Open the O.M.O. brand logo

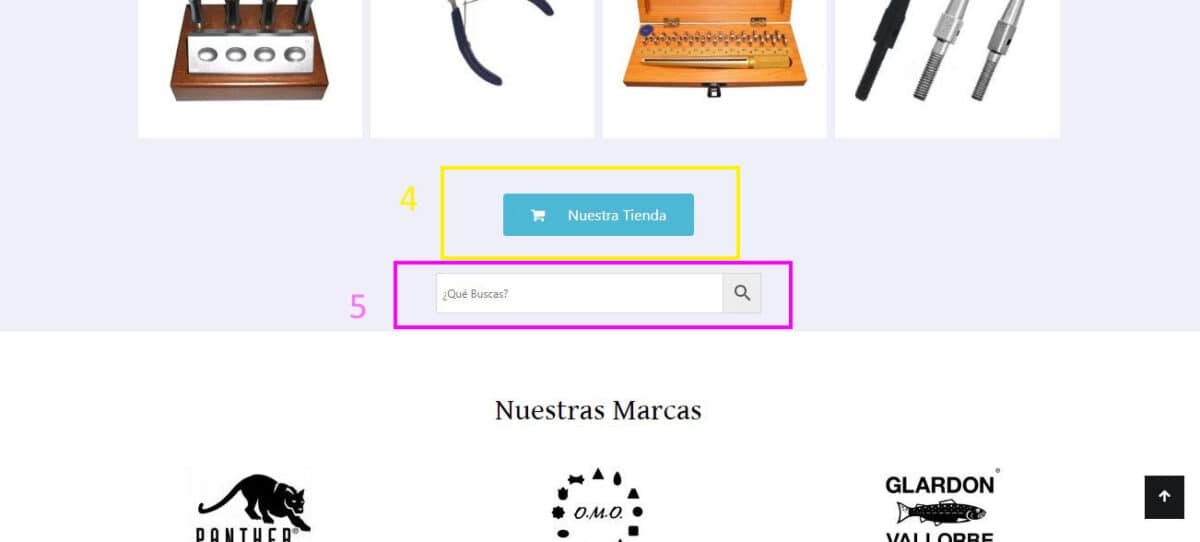[x=598, y=505]
